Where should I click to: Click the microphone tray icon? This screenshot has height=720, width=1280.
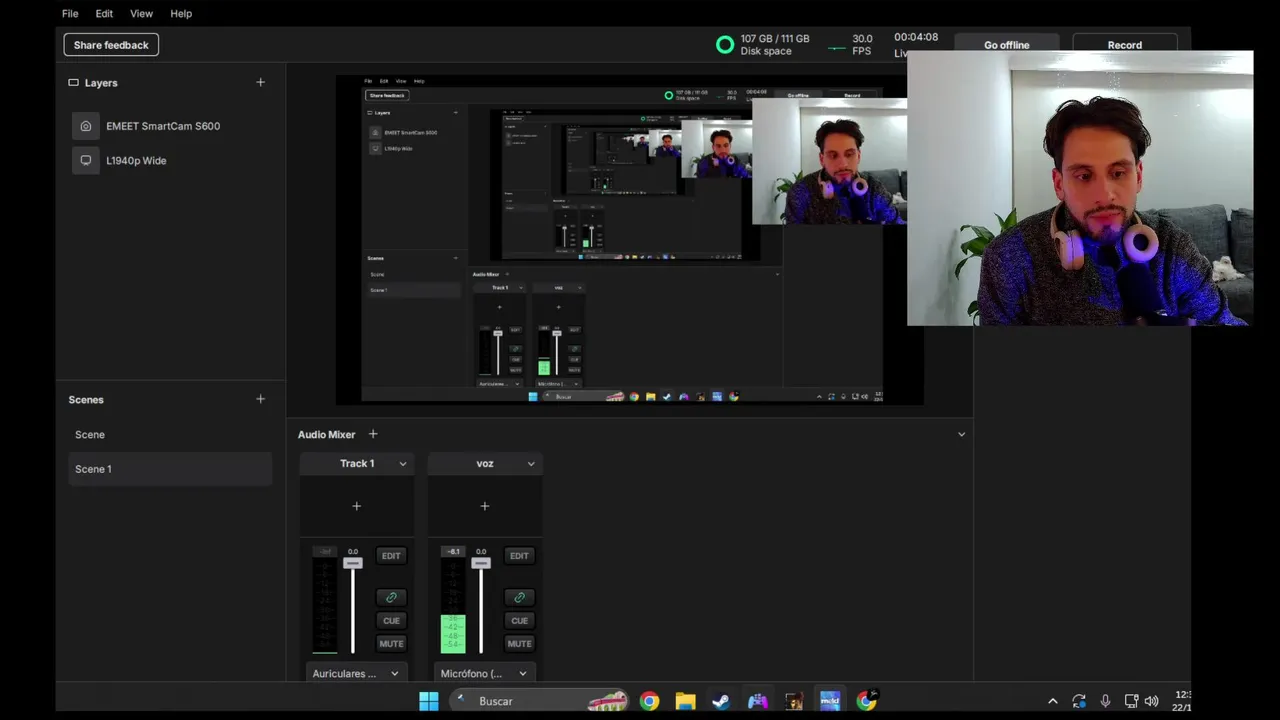click(1105, 701)
